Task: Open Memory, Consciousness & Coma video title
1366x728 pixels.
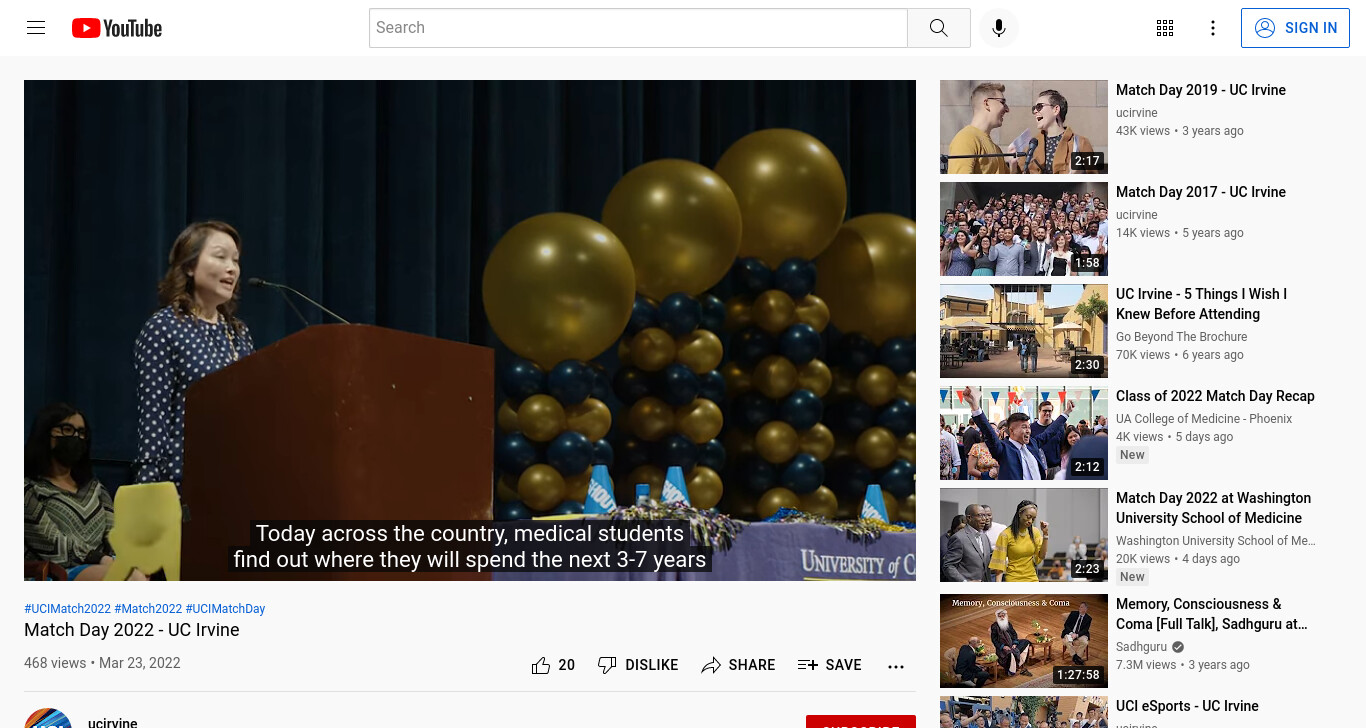Action: click(x=1212, y=614)
